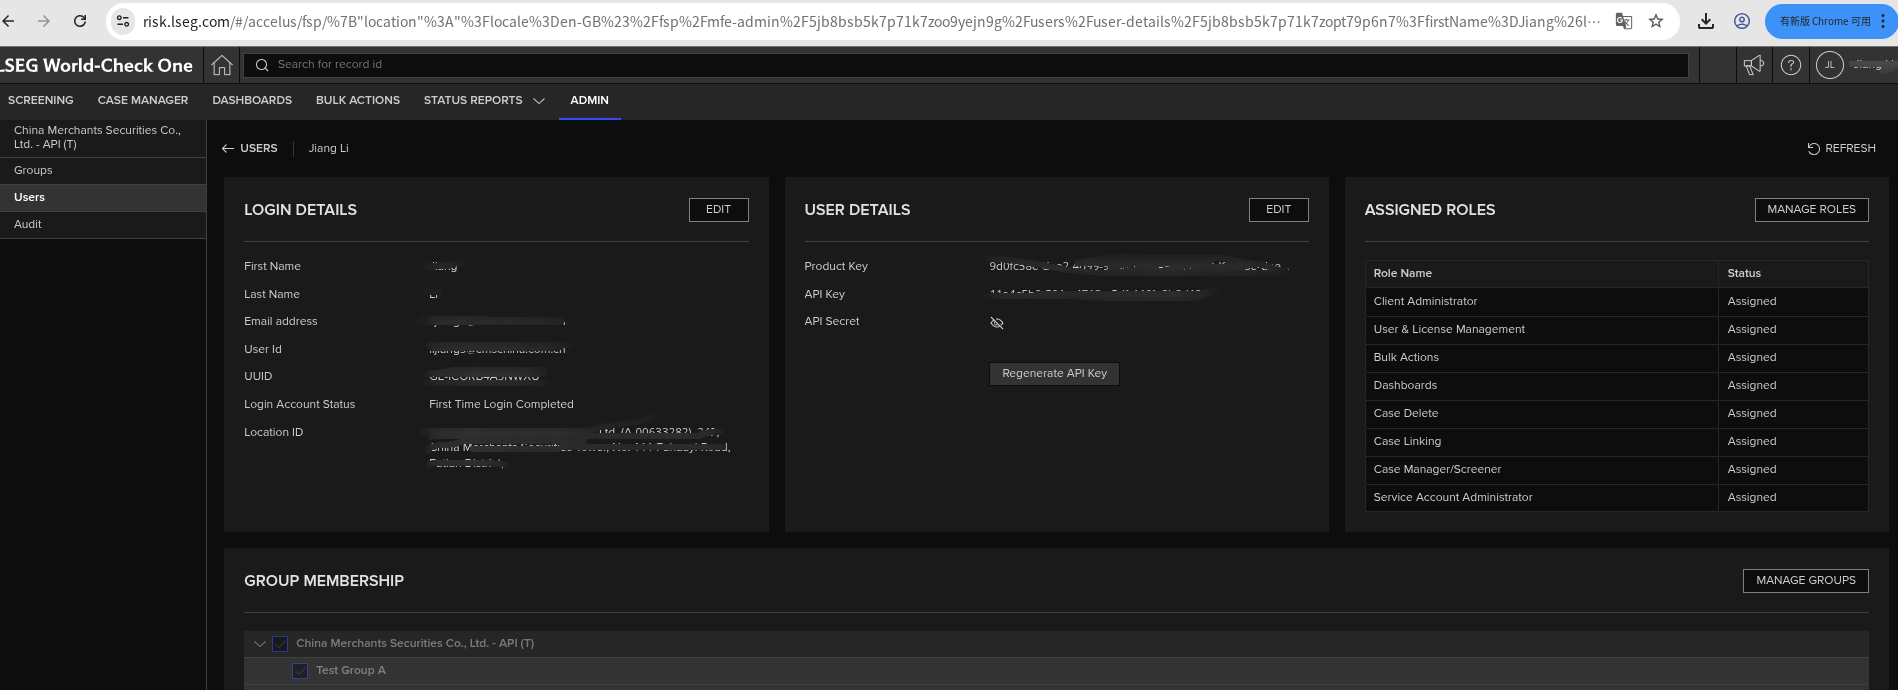Screen dimensions: 1898x690
Task: Click China Merchants Securities sidebar entry
Action: coord(103,138)
